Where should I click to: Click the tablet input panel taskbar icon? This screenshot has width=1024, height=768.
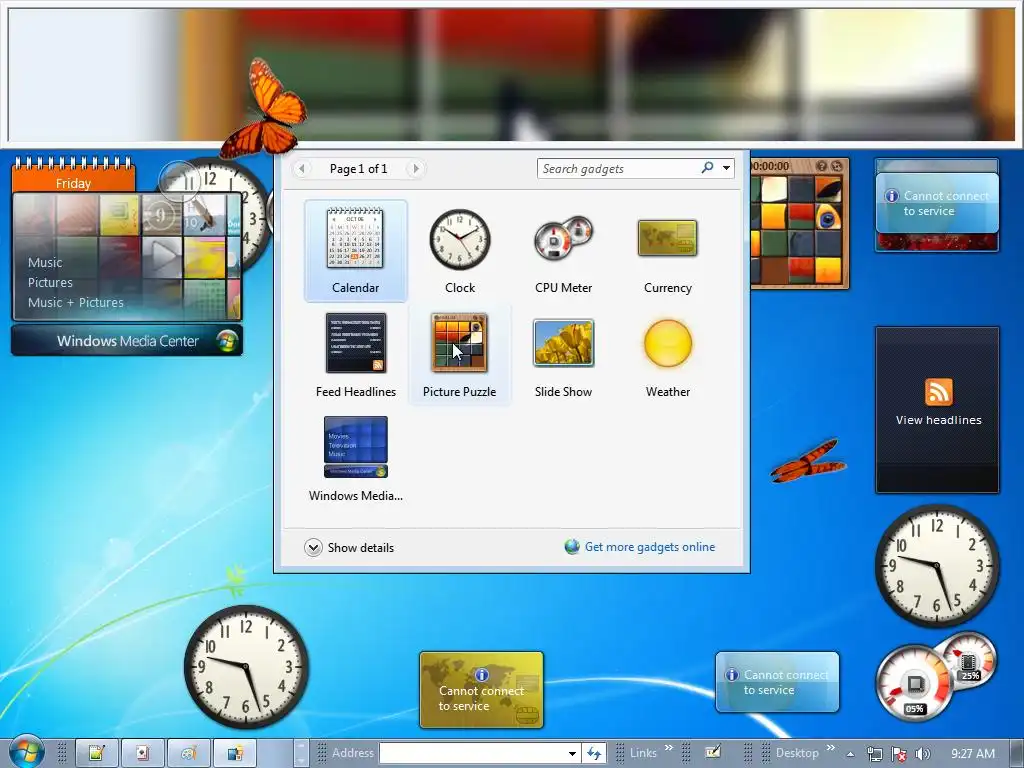(x=713, y=753)
